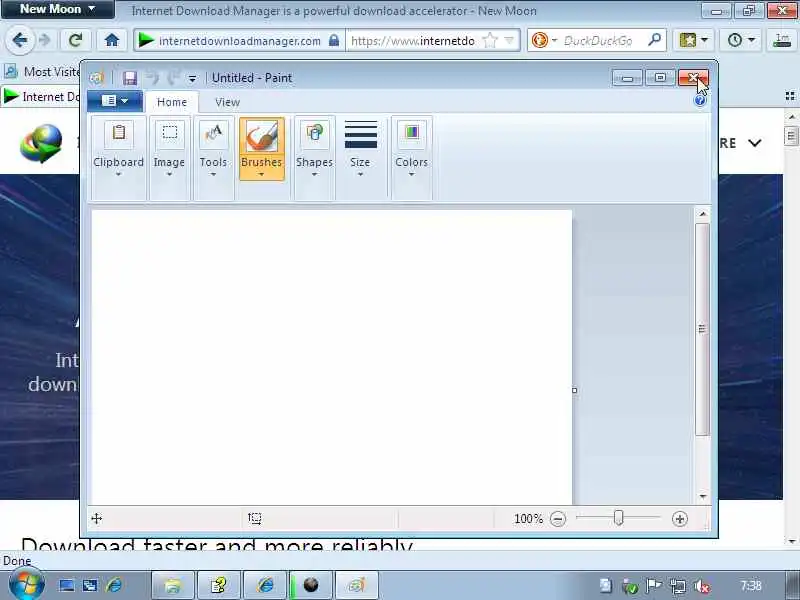The image size is (800, 600).
Task: Click the browser Forward arrow button
Action: [45, 40]
